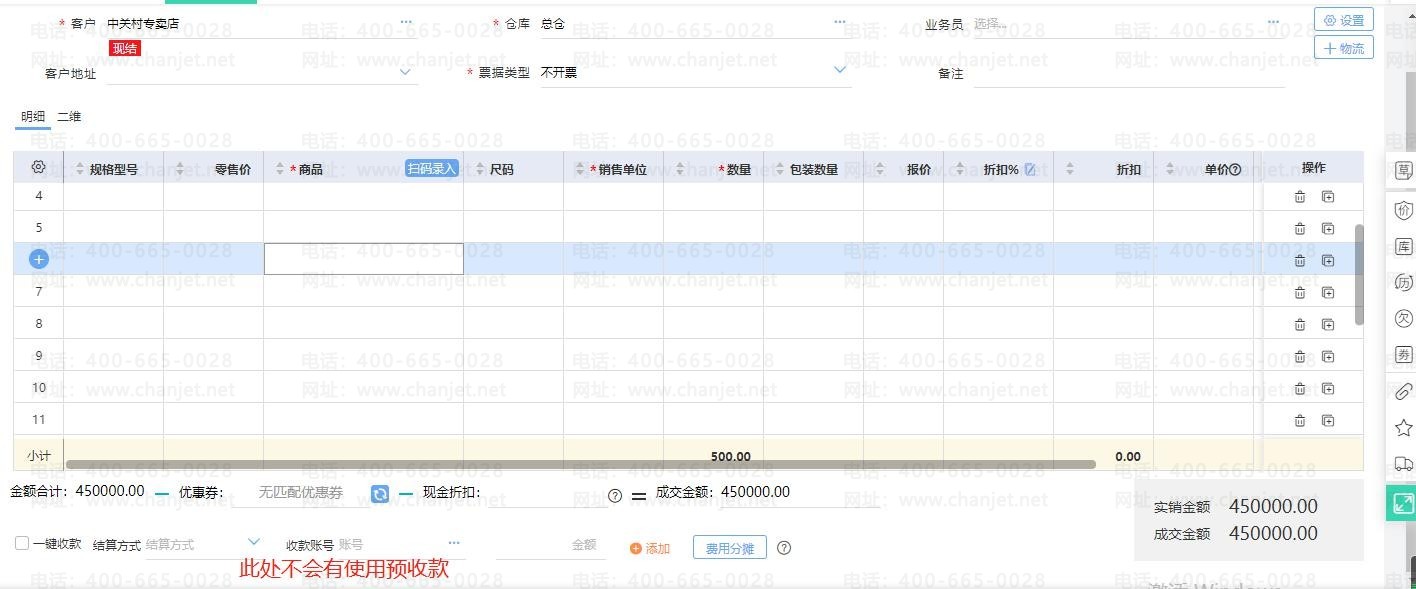The height and width of the screenshot is (589, 1416).
Task: Click the edit icon beside 折扣% header
Action: (1030, 170)
